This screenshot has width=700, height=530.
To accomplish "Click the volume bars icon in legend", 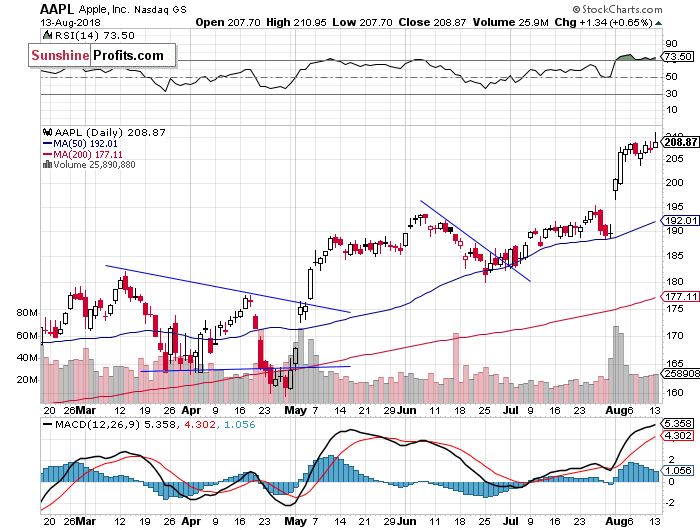I will click(x=47, y=164).
